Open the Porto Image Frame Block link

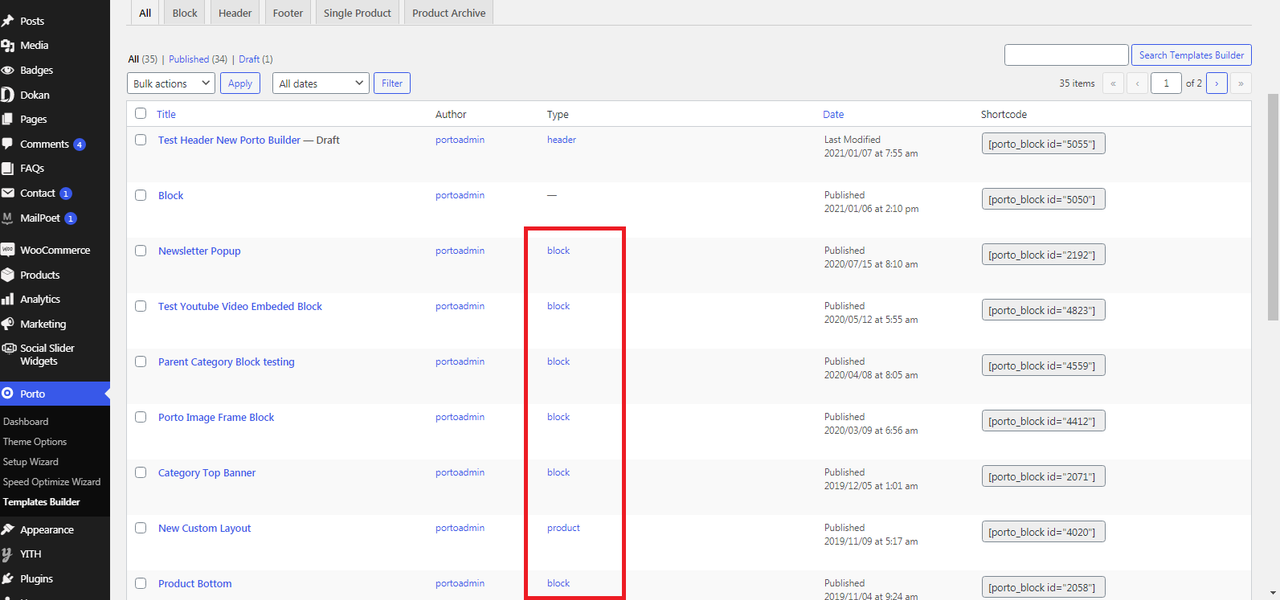click(216, 417)
